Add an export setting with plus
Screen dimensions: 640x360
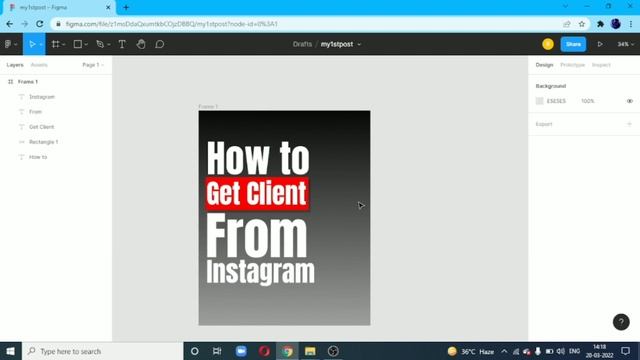(629, 124)
